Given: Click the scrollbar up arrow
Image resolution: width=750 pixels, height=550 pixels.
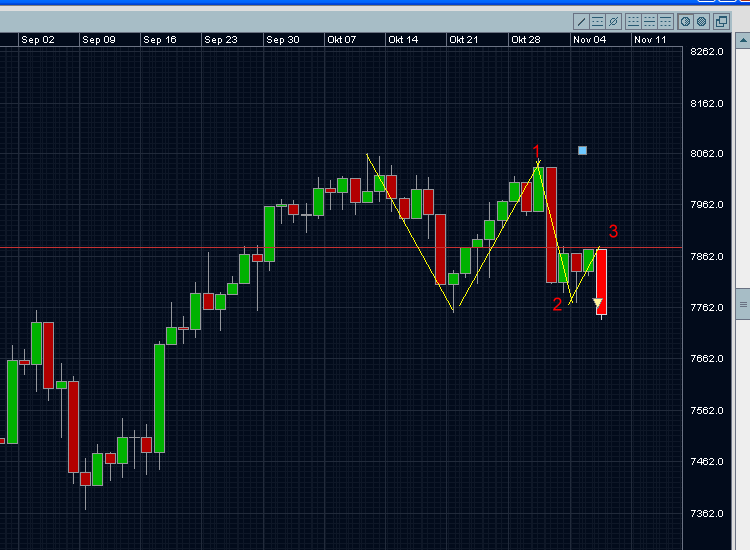Looking at the screenshot, I should [x=743, y=40].
